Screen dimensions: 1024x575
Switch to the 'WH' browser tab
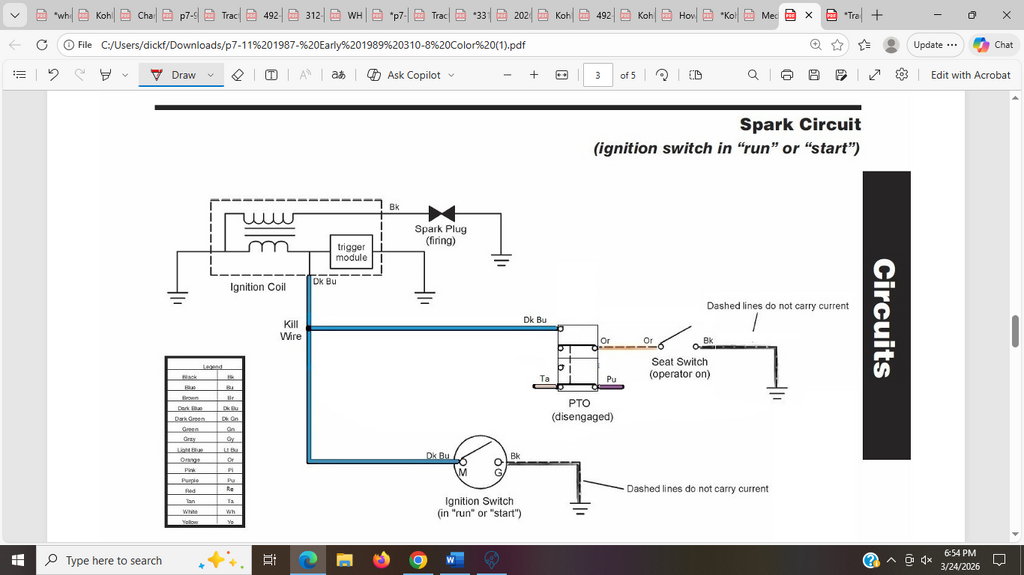348,16
